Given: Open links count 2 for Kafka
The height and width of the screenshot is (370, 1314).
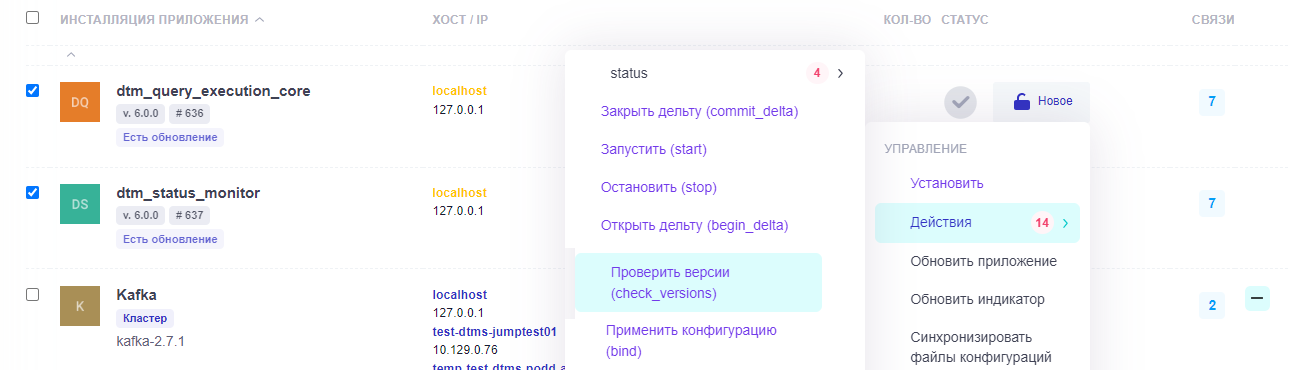Looking at the screenshot, I should pos(1211,306).
